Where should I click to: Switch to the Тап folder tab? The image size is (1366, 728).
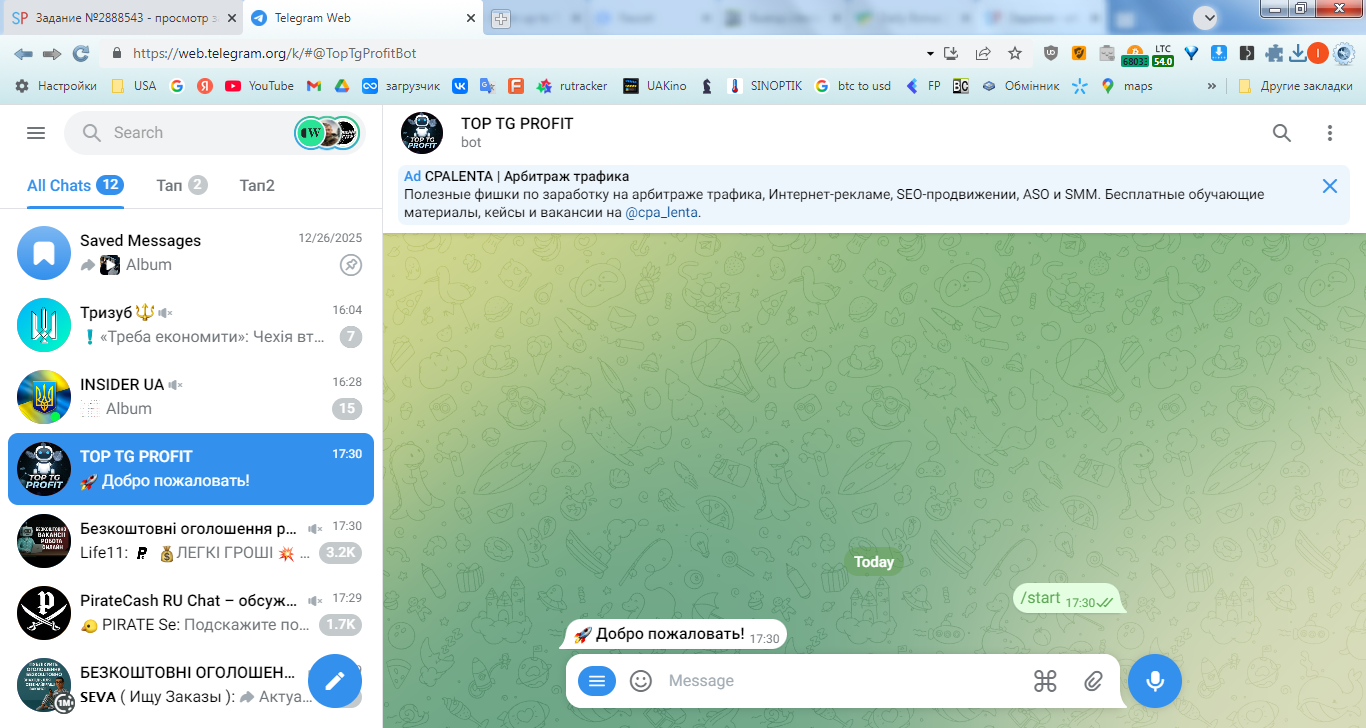pyautogui.click(x=181, y=185)
